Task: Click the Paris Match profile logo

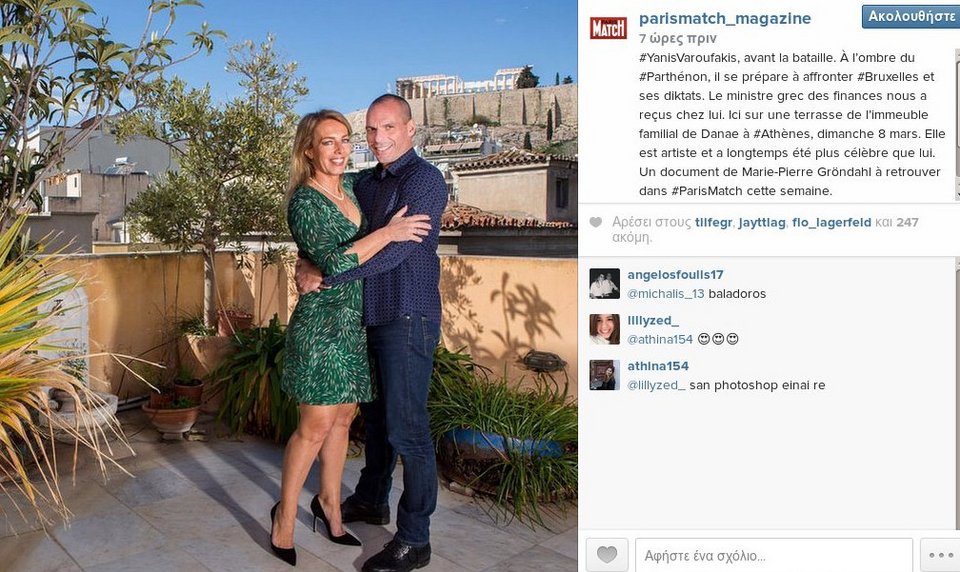Action: pos(608,28)
